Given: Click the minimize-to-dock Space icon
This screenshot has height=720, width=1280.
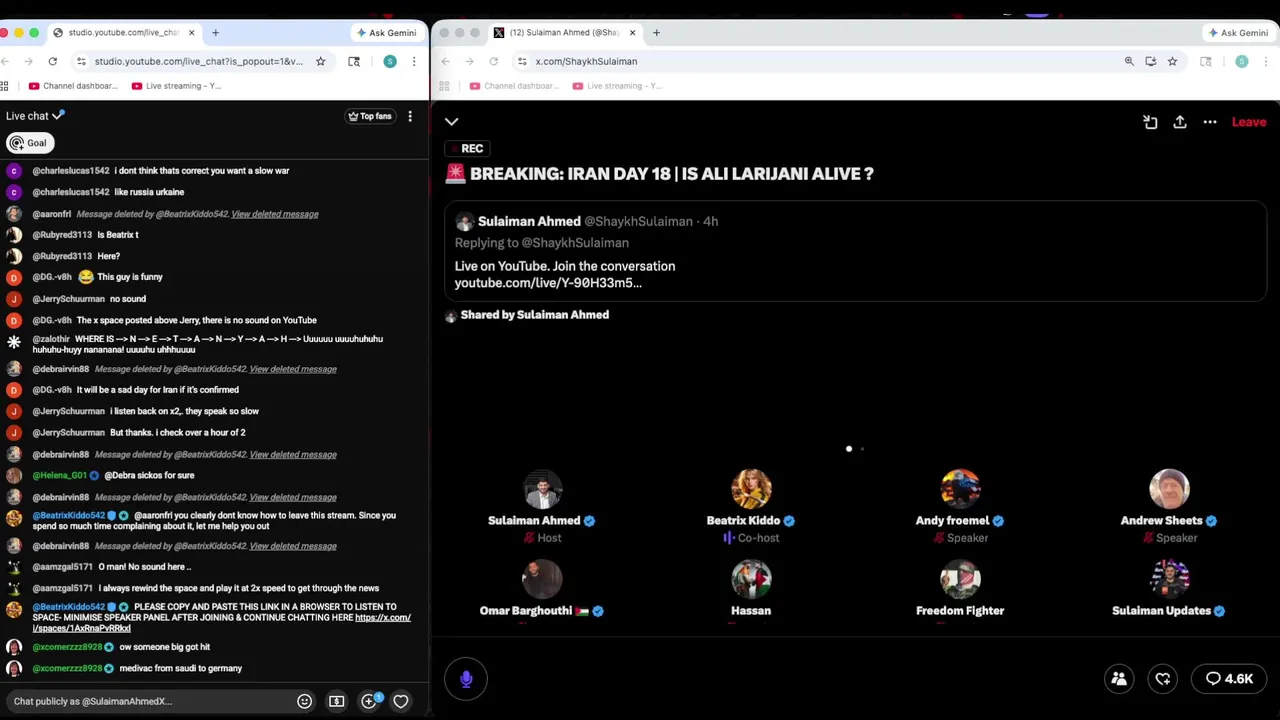Looking at the screenshot, I should (x=1150, y=122).
